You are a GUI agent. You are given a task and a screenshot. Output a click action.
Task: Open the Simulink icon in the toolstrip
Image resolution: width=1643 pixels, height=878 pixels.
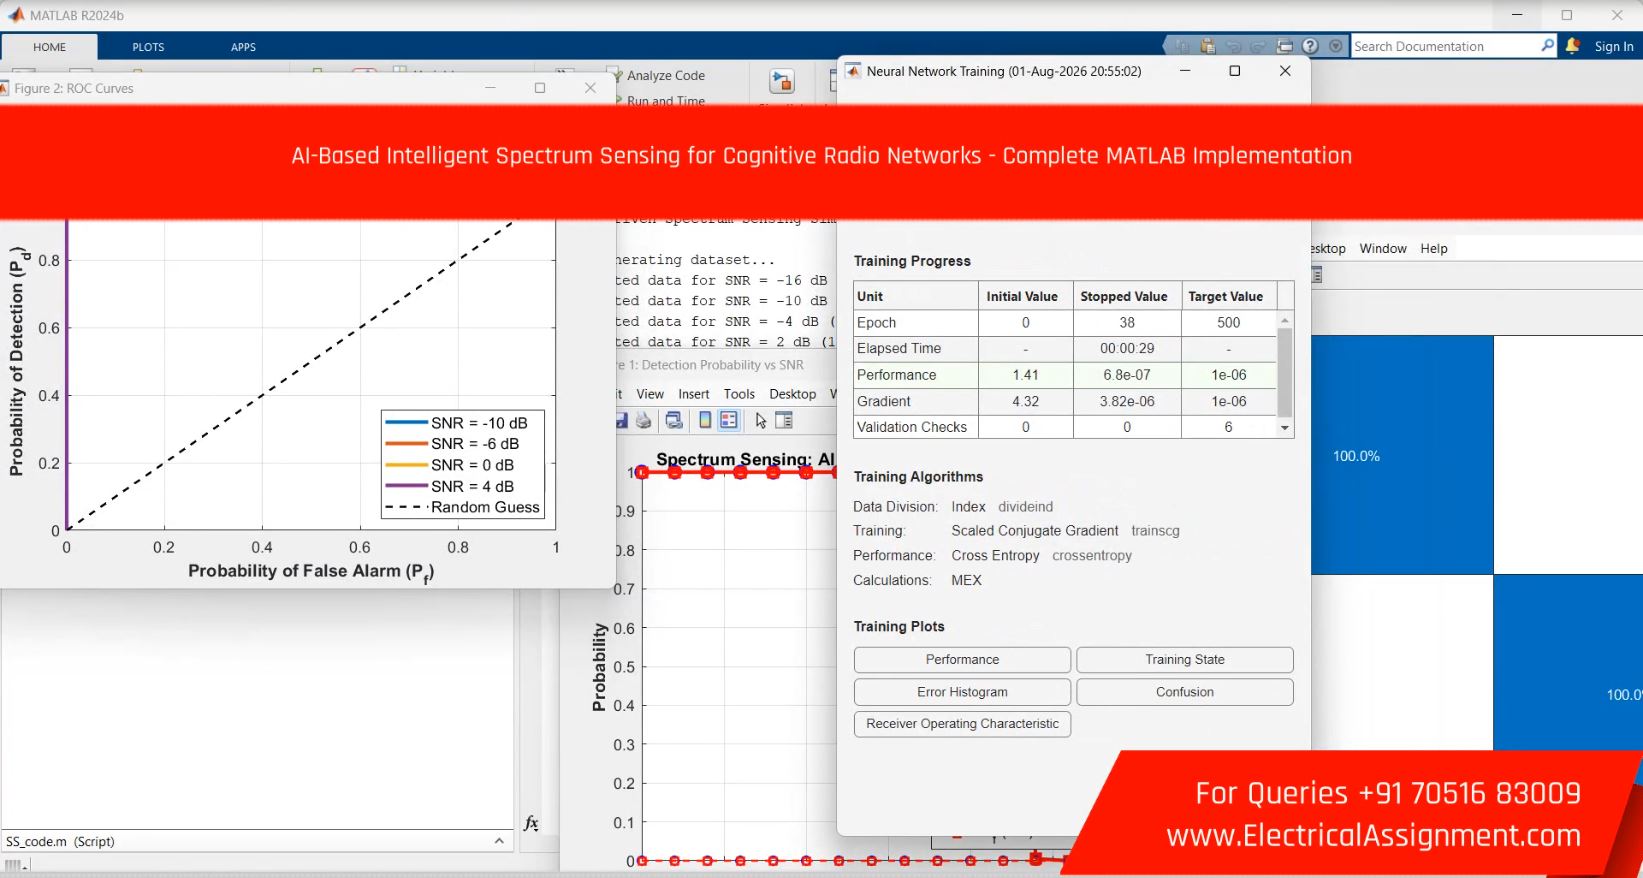pos(781,81)
